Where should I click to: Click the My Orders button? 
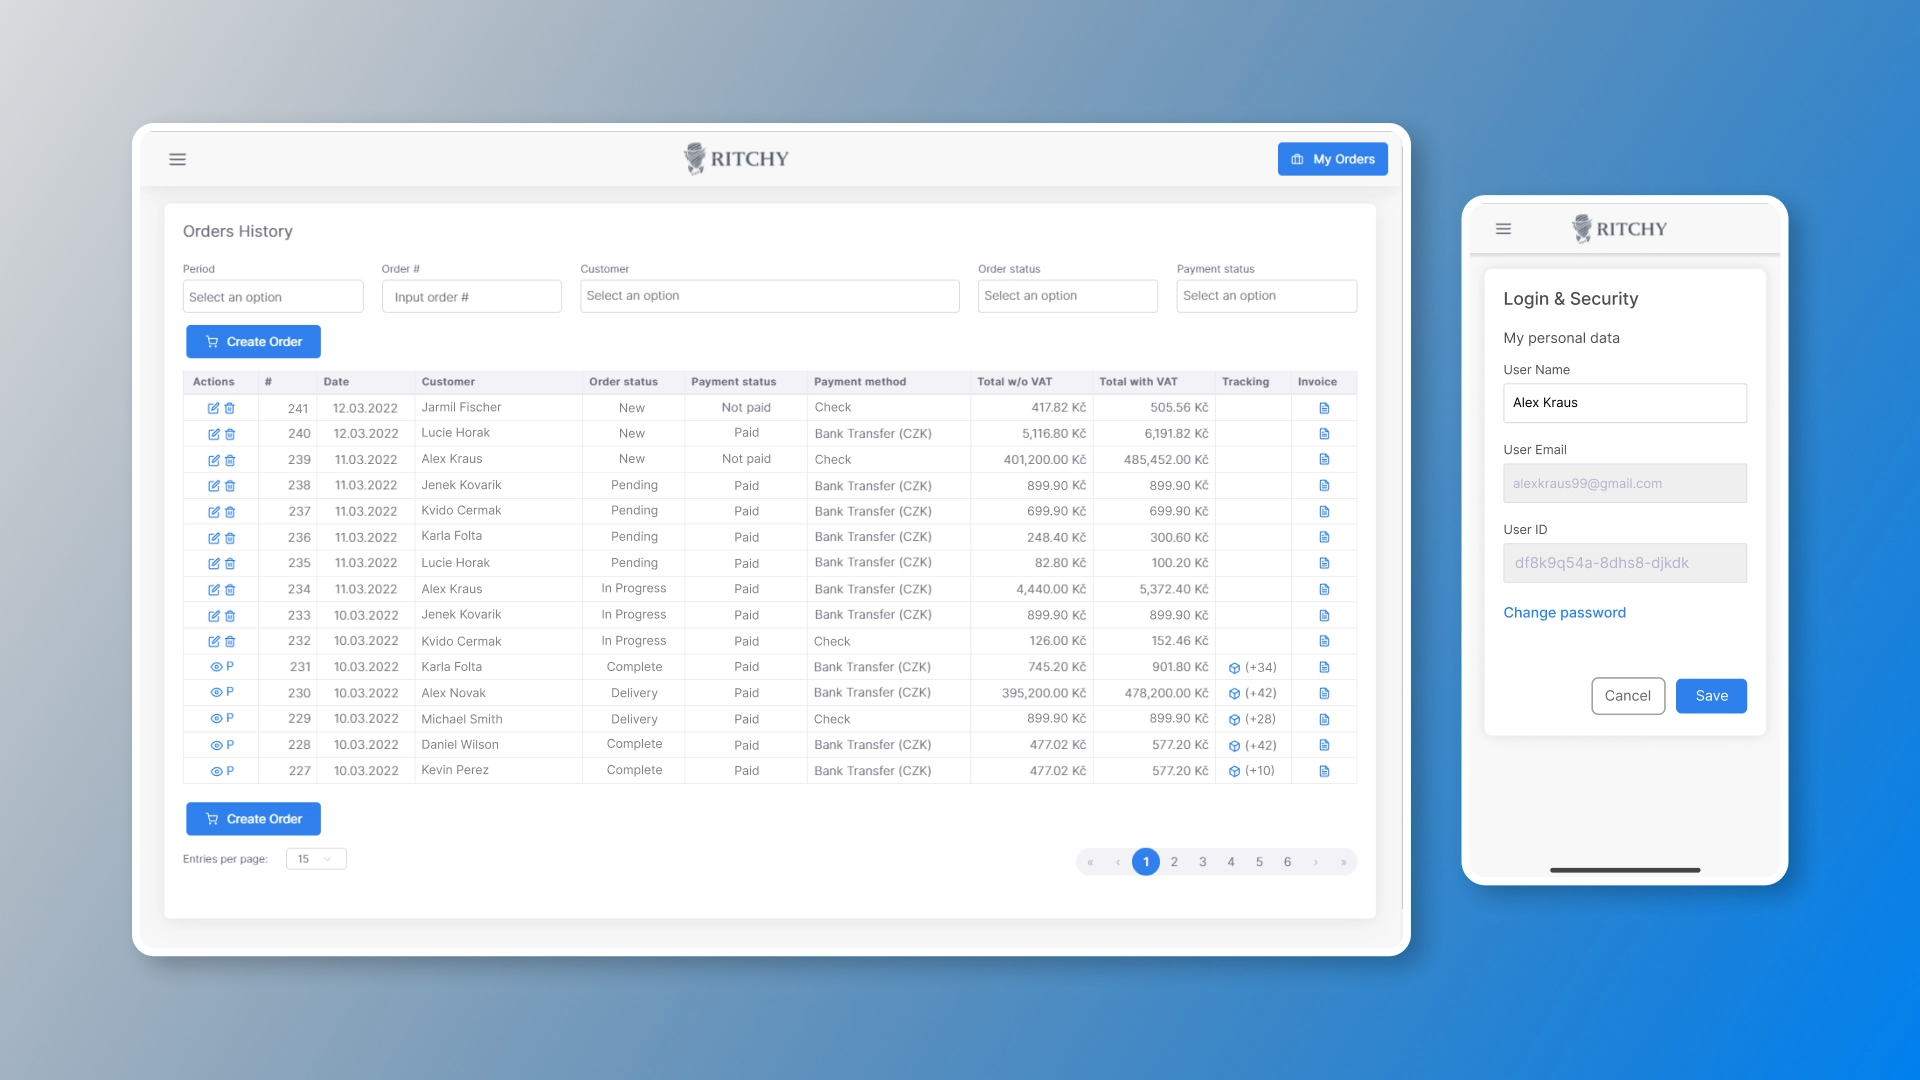[1332, 159]
